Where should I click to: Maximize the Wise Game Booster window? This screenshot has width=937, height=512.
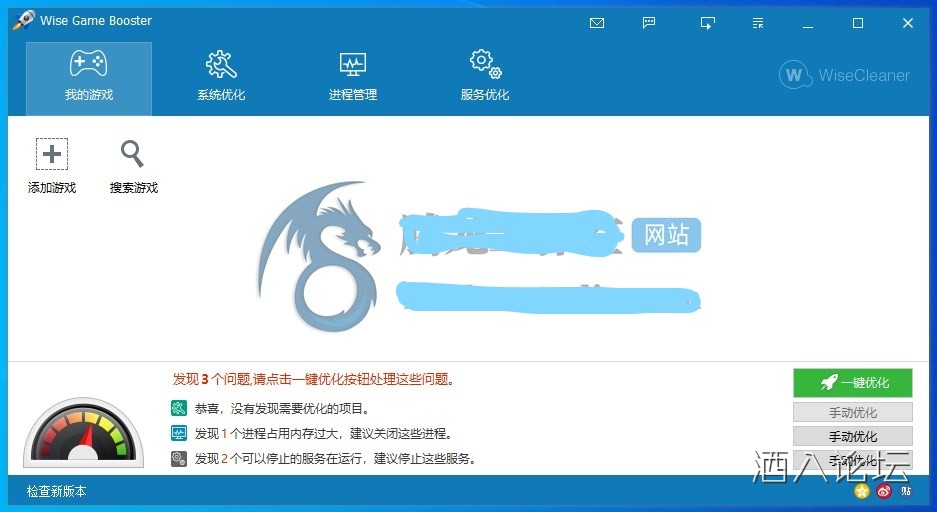click(858, 23)
